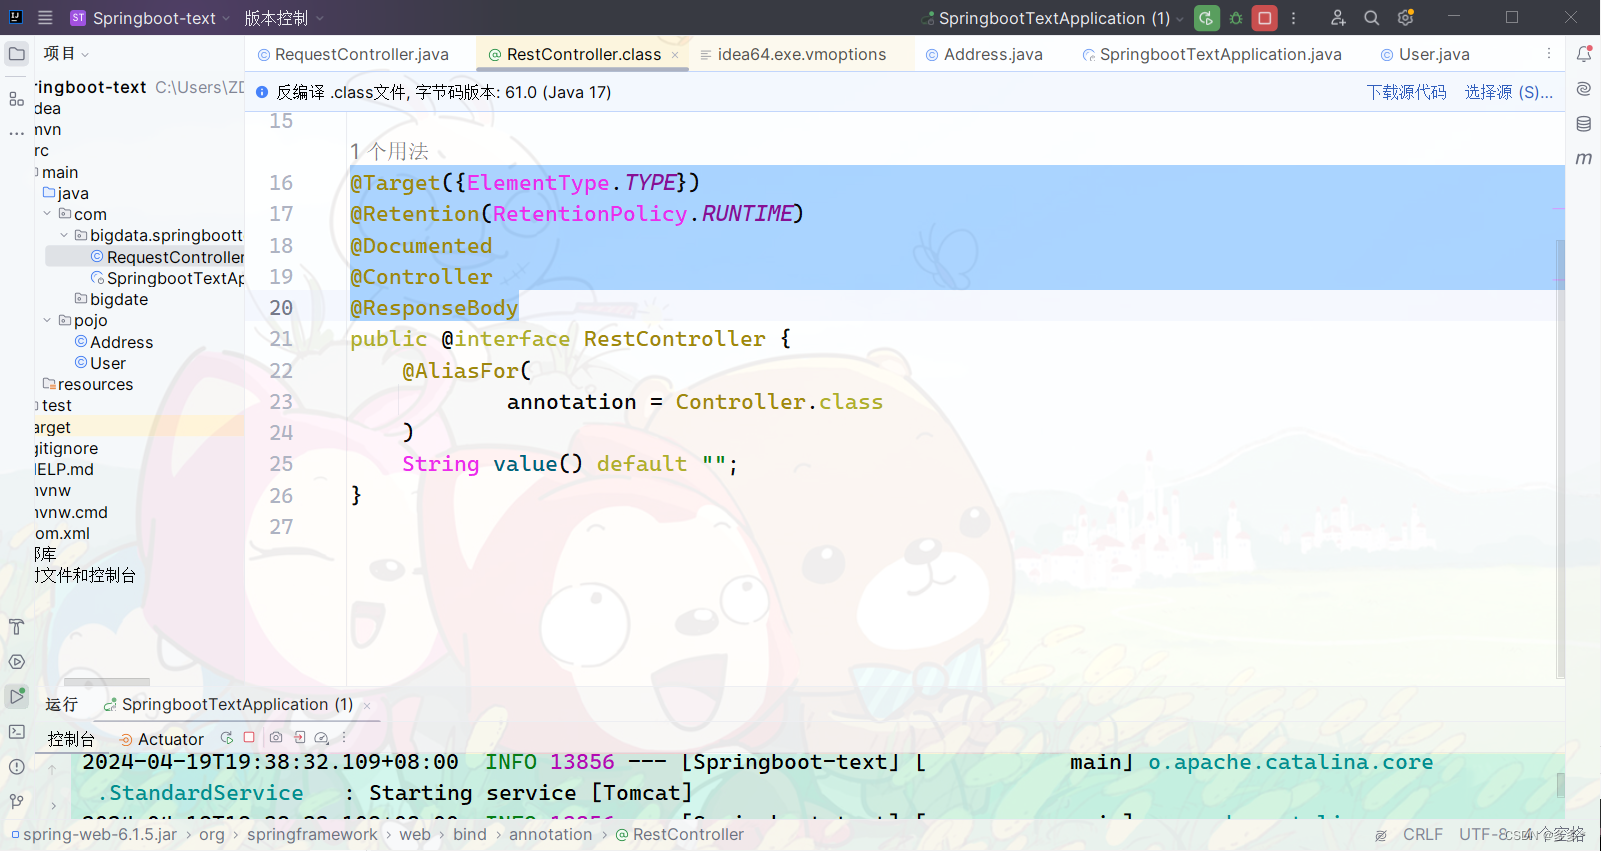Change the CRLF line separator in the status bar

(1422, 834)
